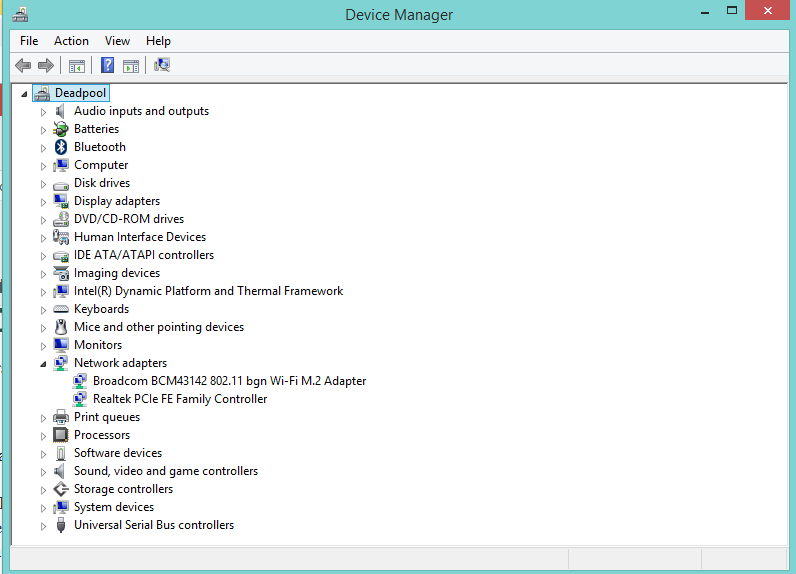Viewport: 796px width, 574px height.
Task: Open the File menu
Action: pyautogui.click(x=29, y=41)
